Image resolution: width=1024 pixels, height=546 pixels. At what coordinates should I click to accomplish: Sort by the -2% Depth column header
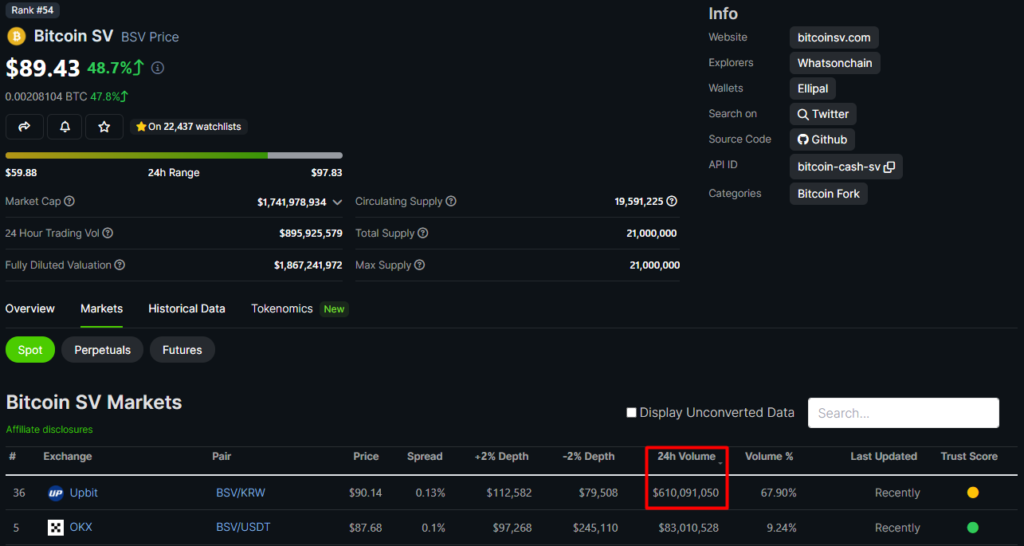[588, 457]
